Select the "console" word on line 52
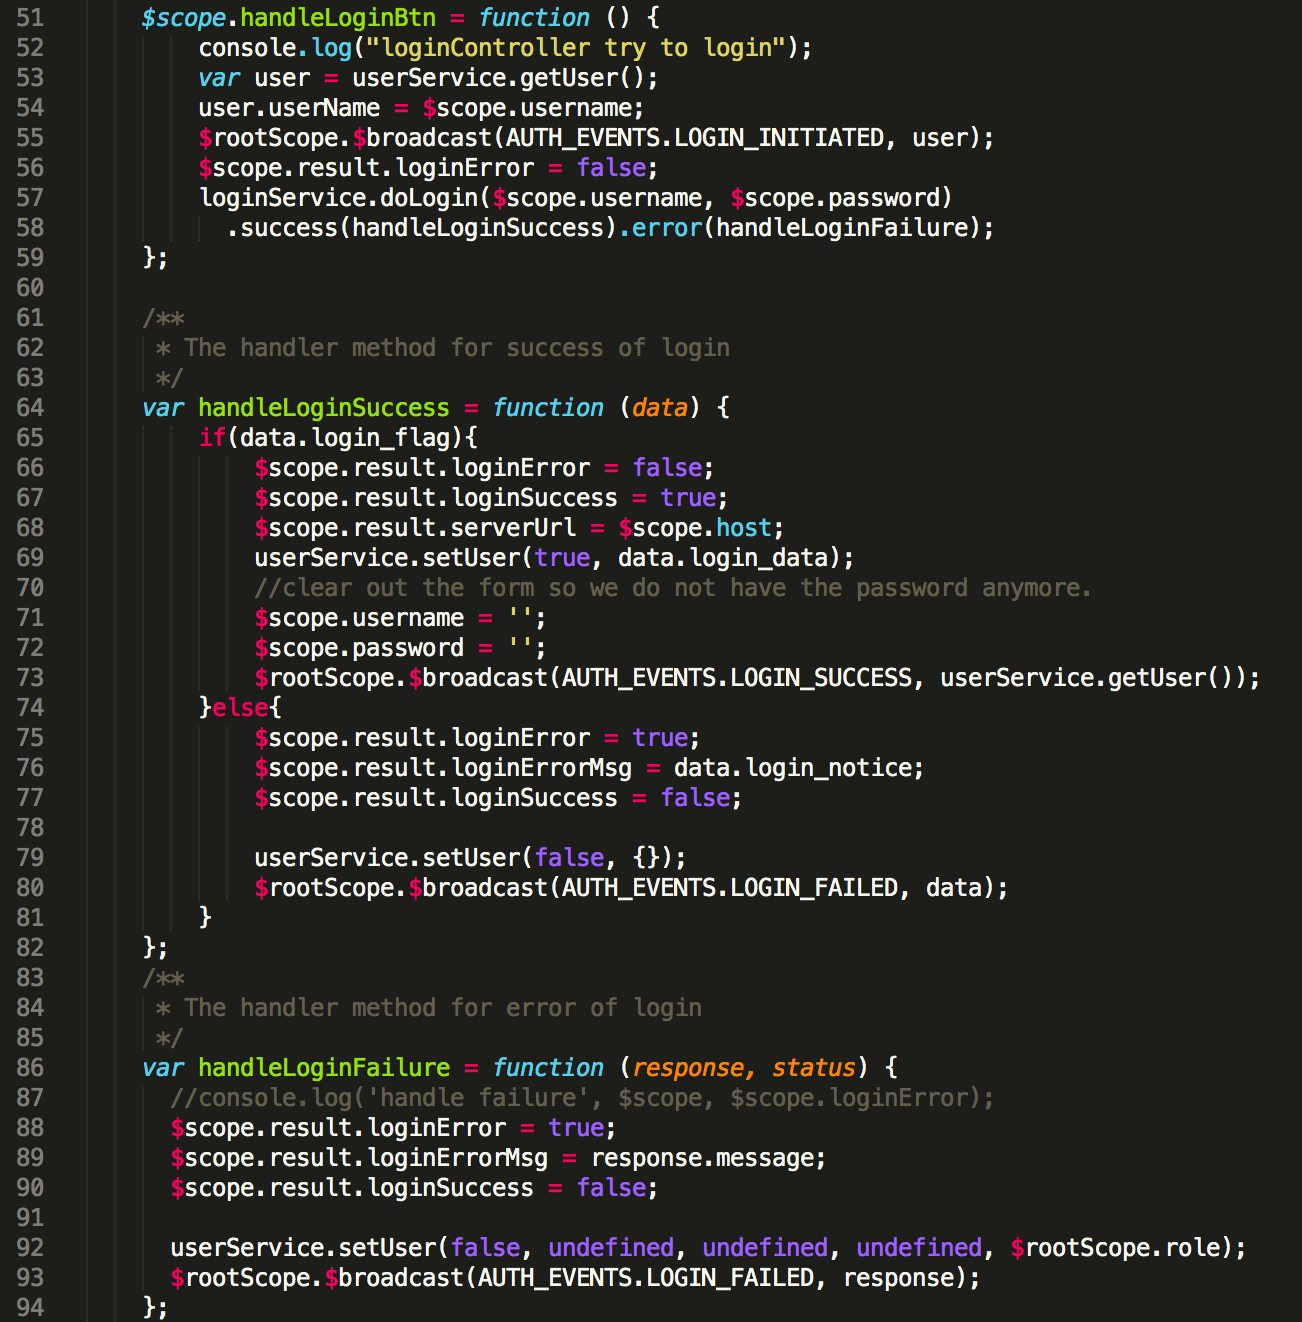The image size is (1302, 1322). [x=247, y=48]
